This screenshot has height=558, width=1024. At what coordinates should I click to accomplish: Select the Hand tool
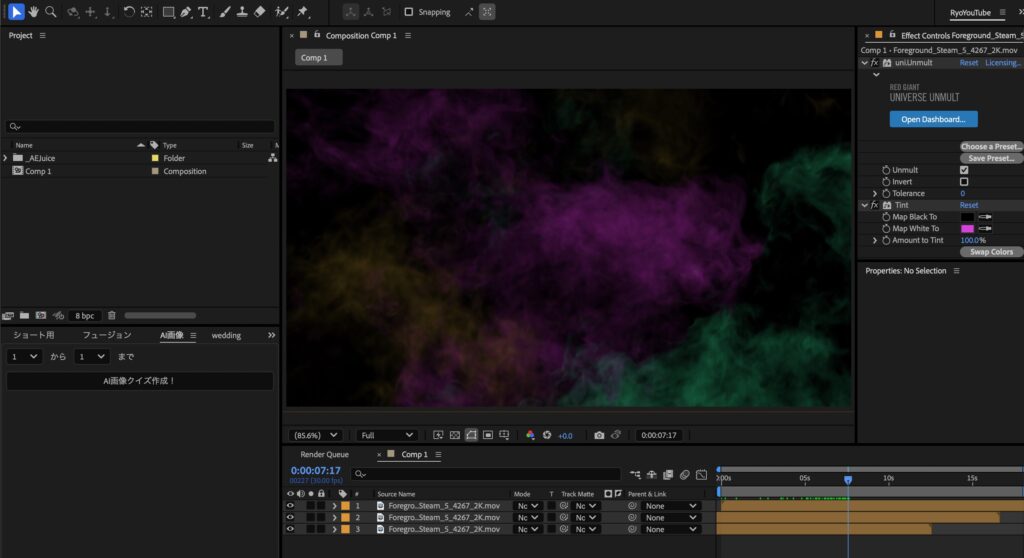(33, 12)
